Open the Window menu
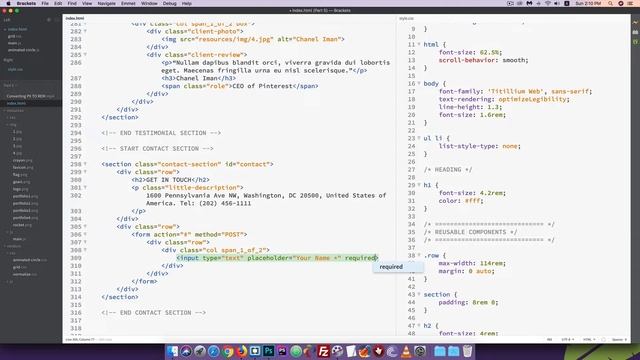The height and width of the screenshot is (360, 640). point(149,3)
